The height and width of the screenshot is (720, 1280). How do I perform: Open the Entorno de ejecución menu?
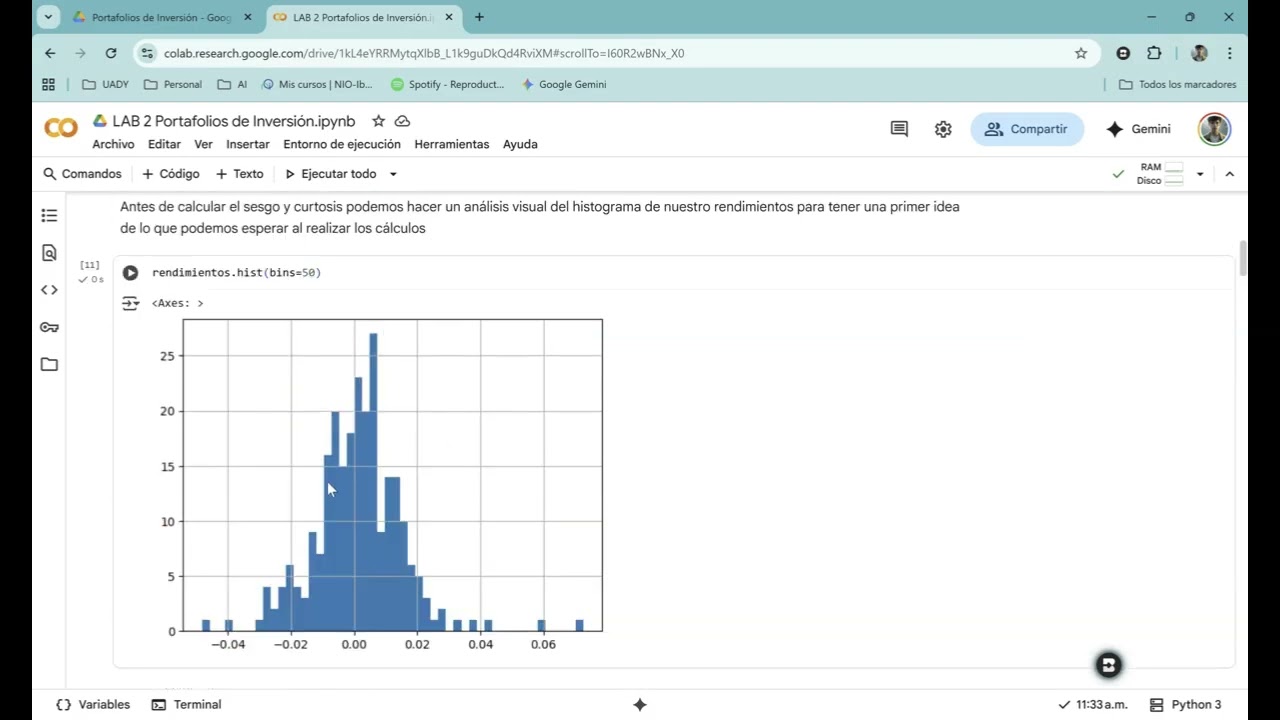(x=342, y=144)
